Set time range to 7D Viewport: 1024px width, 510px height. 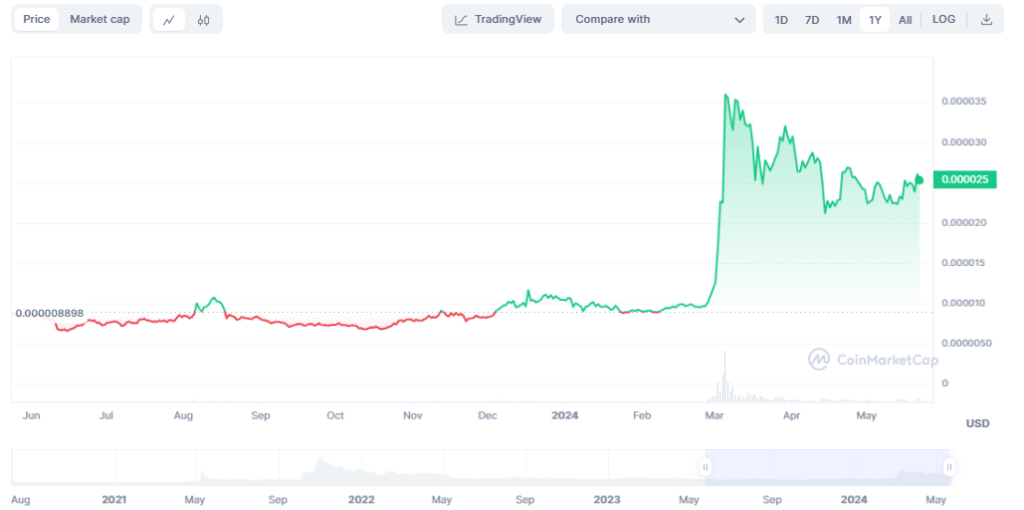[812, 20]
